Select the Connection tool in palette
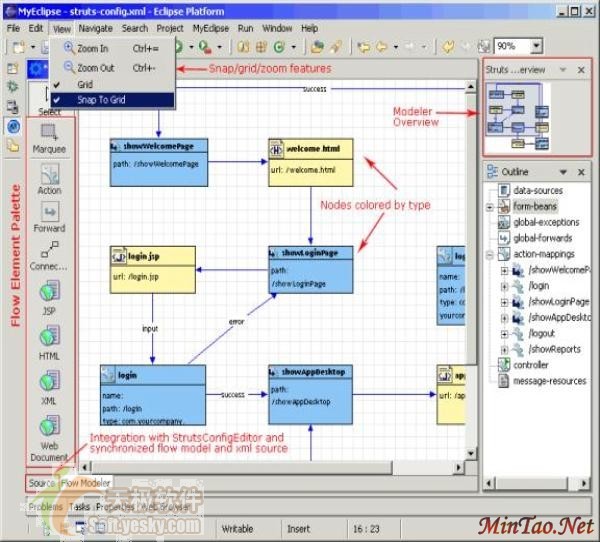Viewport: 600px width, 542px height. click(x=49, y=256)
